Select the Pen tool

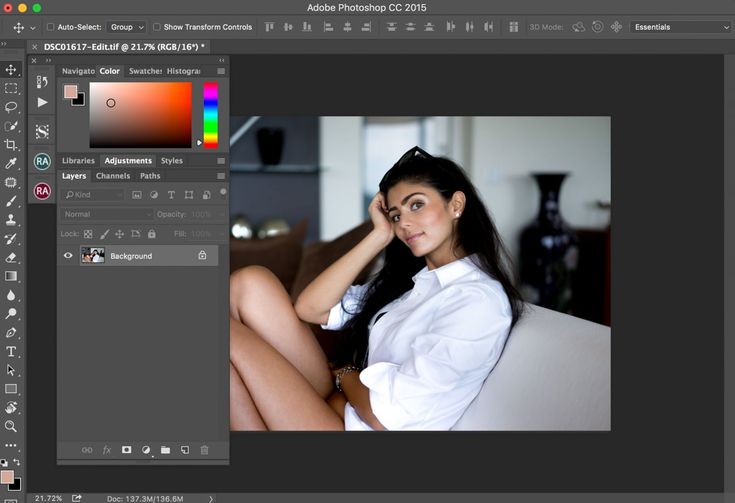point(11,333)
